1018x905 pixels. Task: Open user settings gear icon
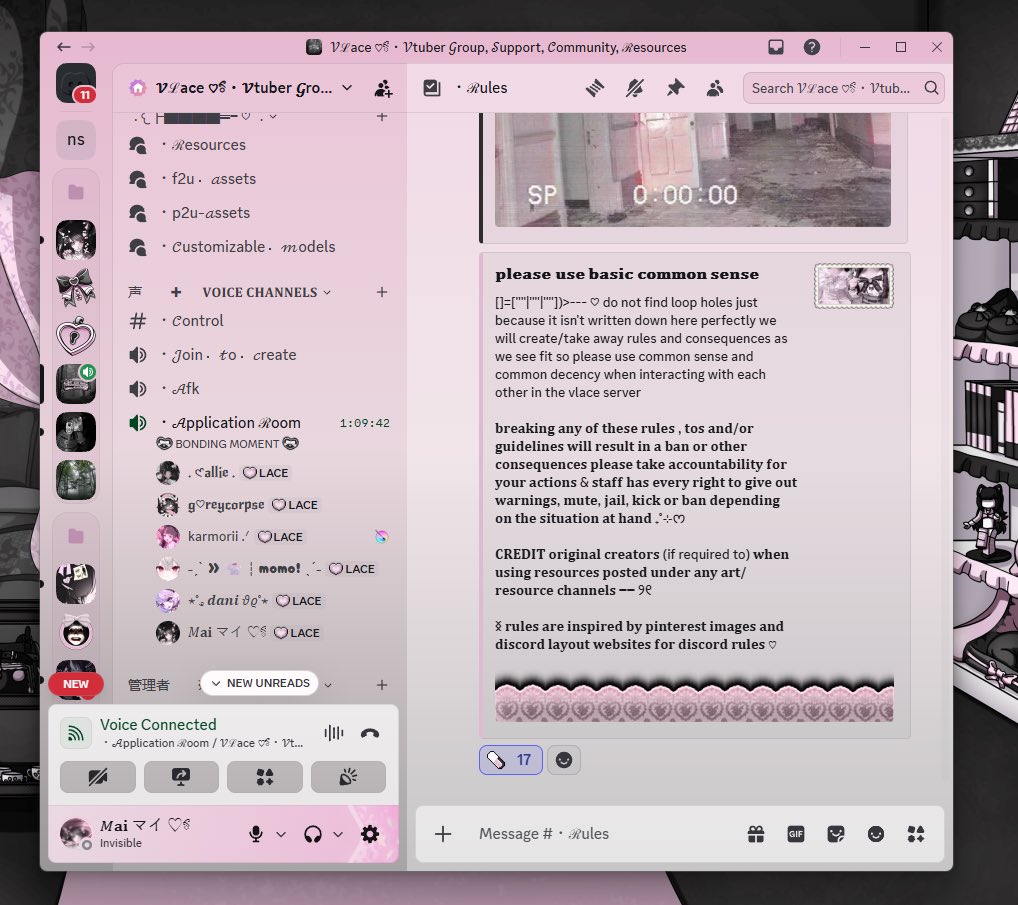pos(370,834)
